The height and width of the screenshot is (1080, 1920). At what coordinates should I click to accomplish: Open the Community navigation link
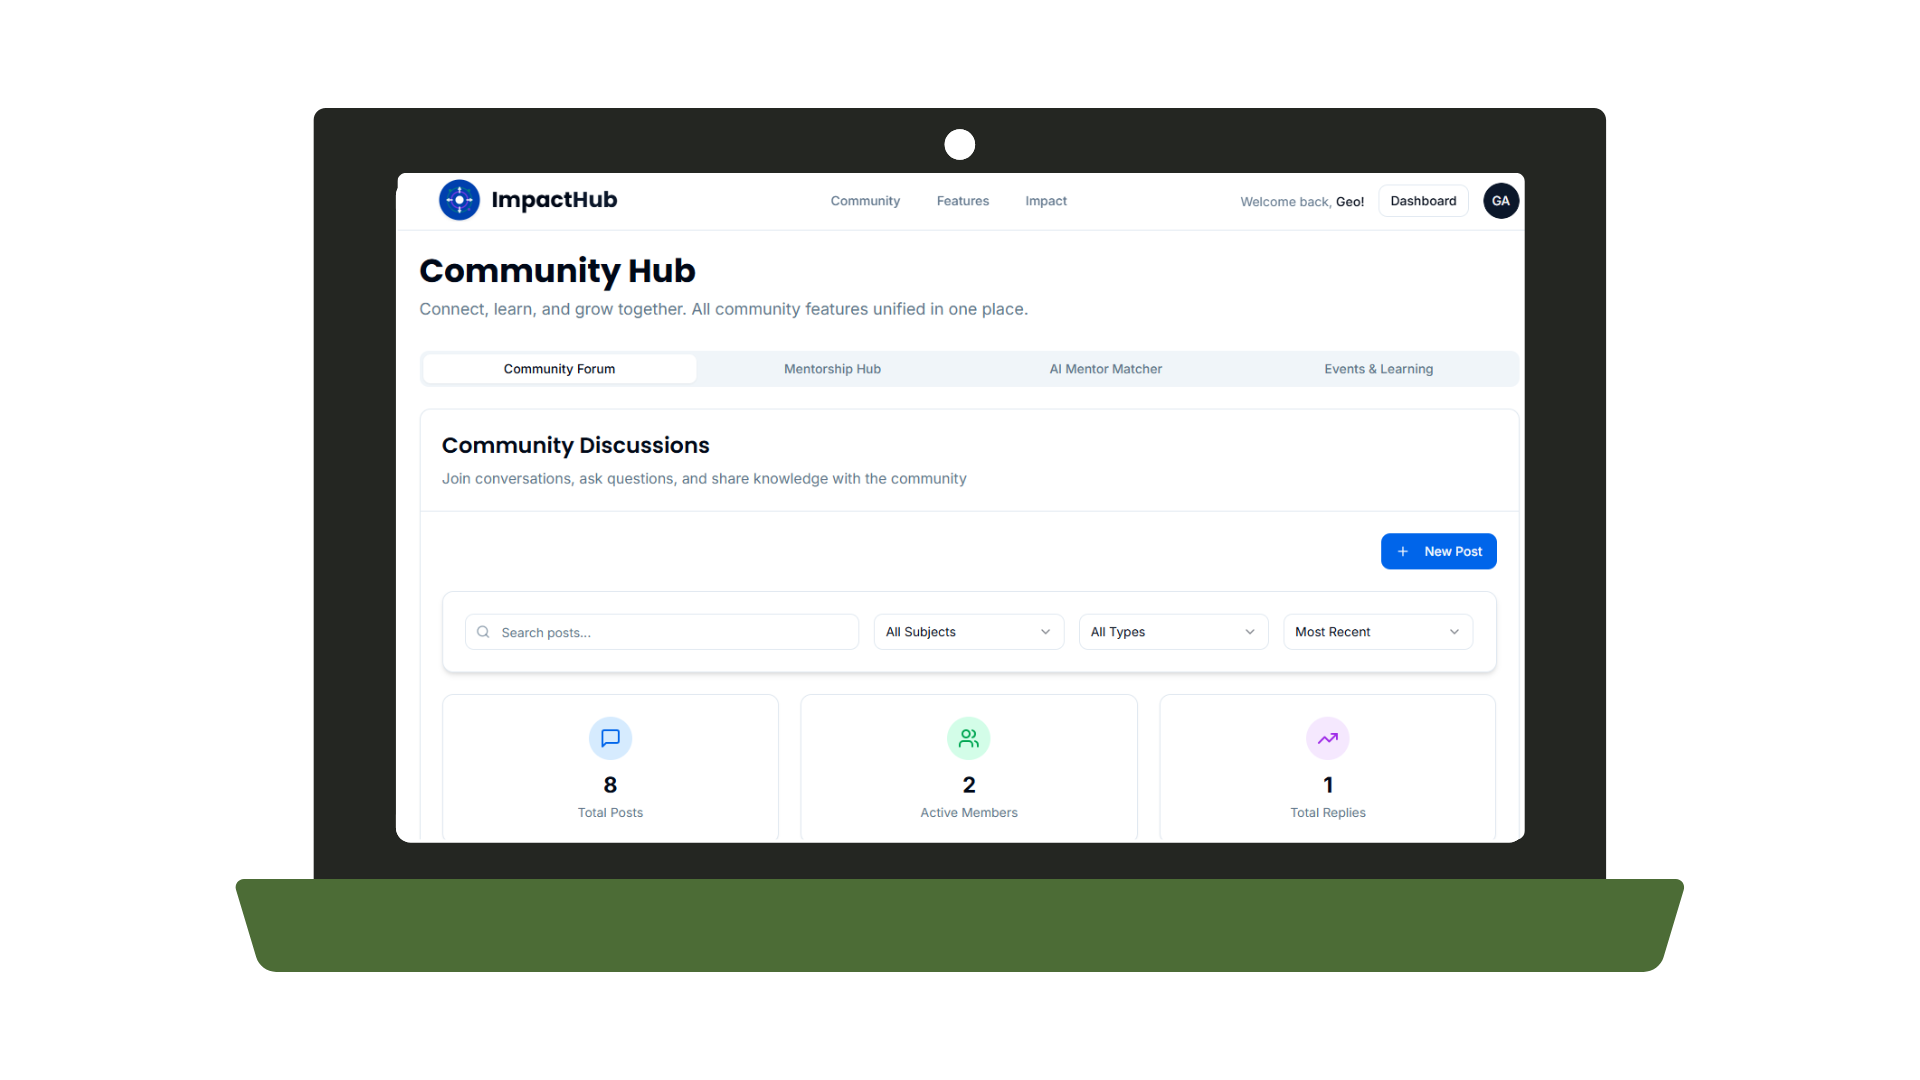click(x=865, y=201)
